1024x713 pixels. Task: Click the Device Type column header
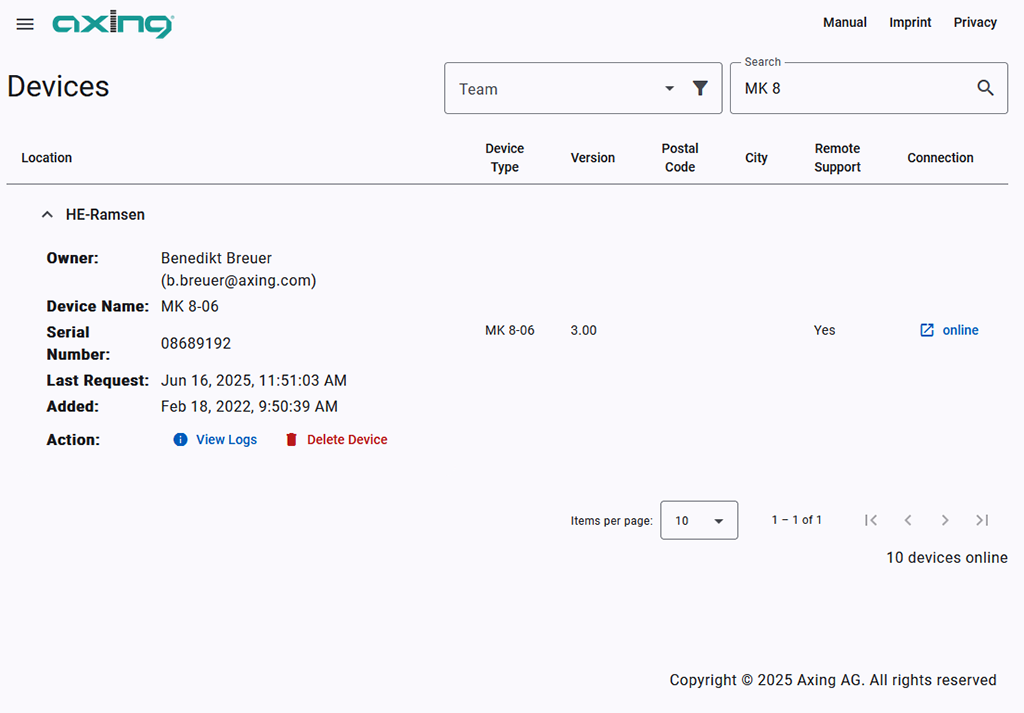pyautogui.click(x=505, y=157)
